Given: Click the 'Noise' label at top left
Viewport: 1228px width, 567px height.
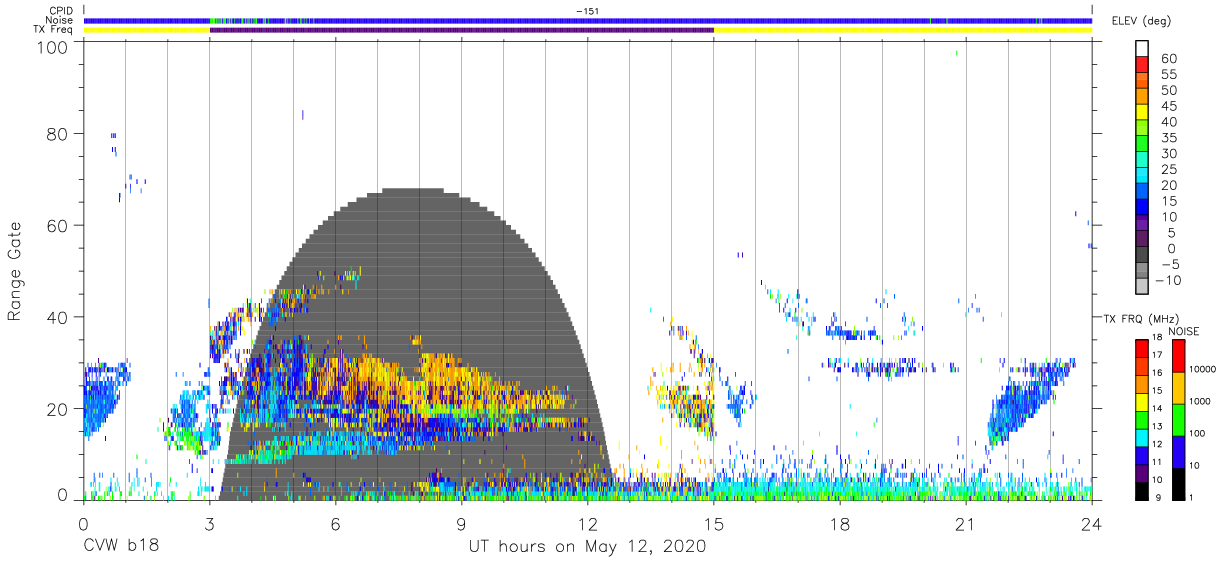Looking at the screenshot, I should [60, 20].
